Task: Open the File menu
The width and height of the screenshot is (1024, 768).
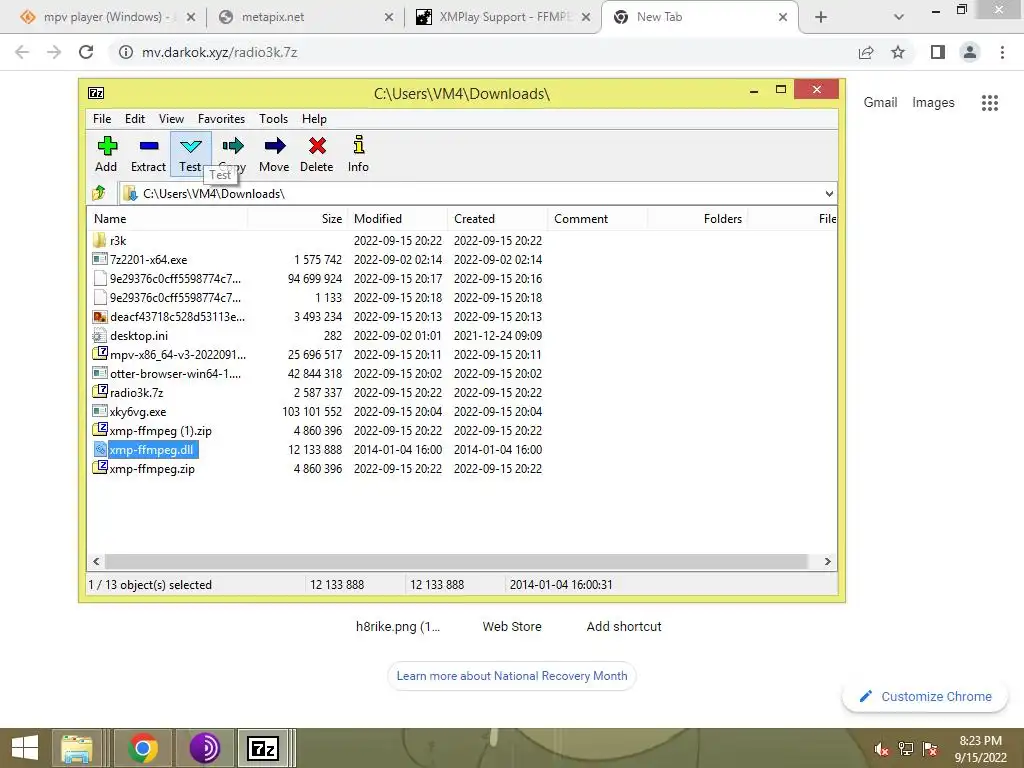Action: click(x=102, y=119)
